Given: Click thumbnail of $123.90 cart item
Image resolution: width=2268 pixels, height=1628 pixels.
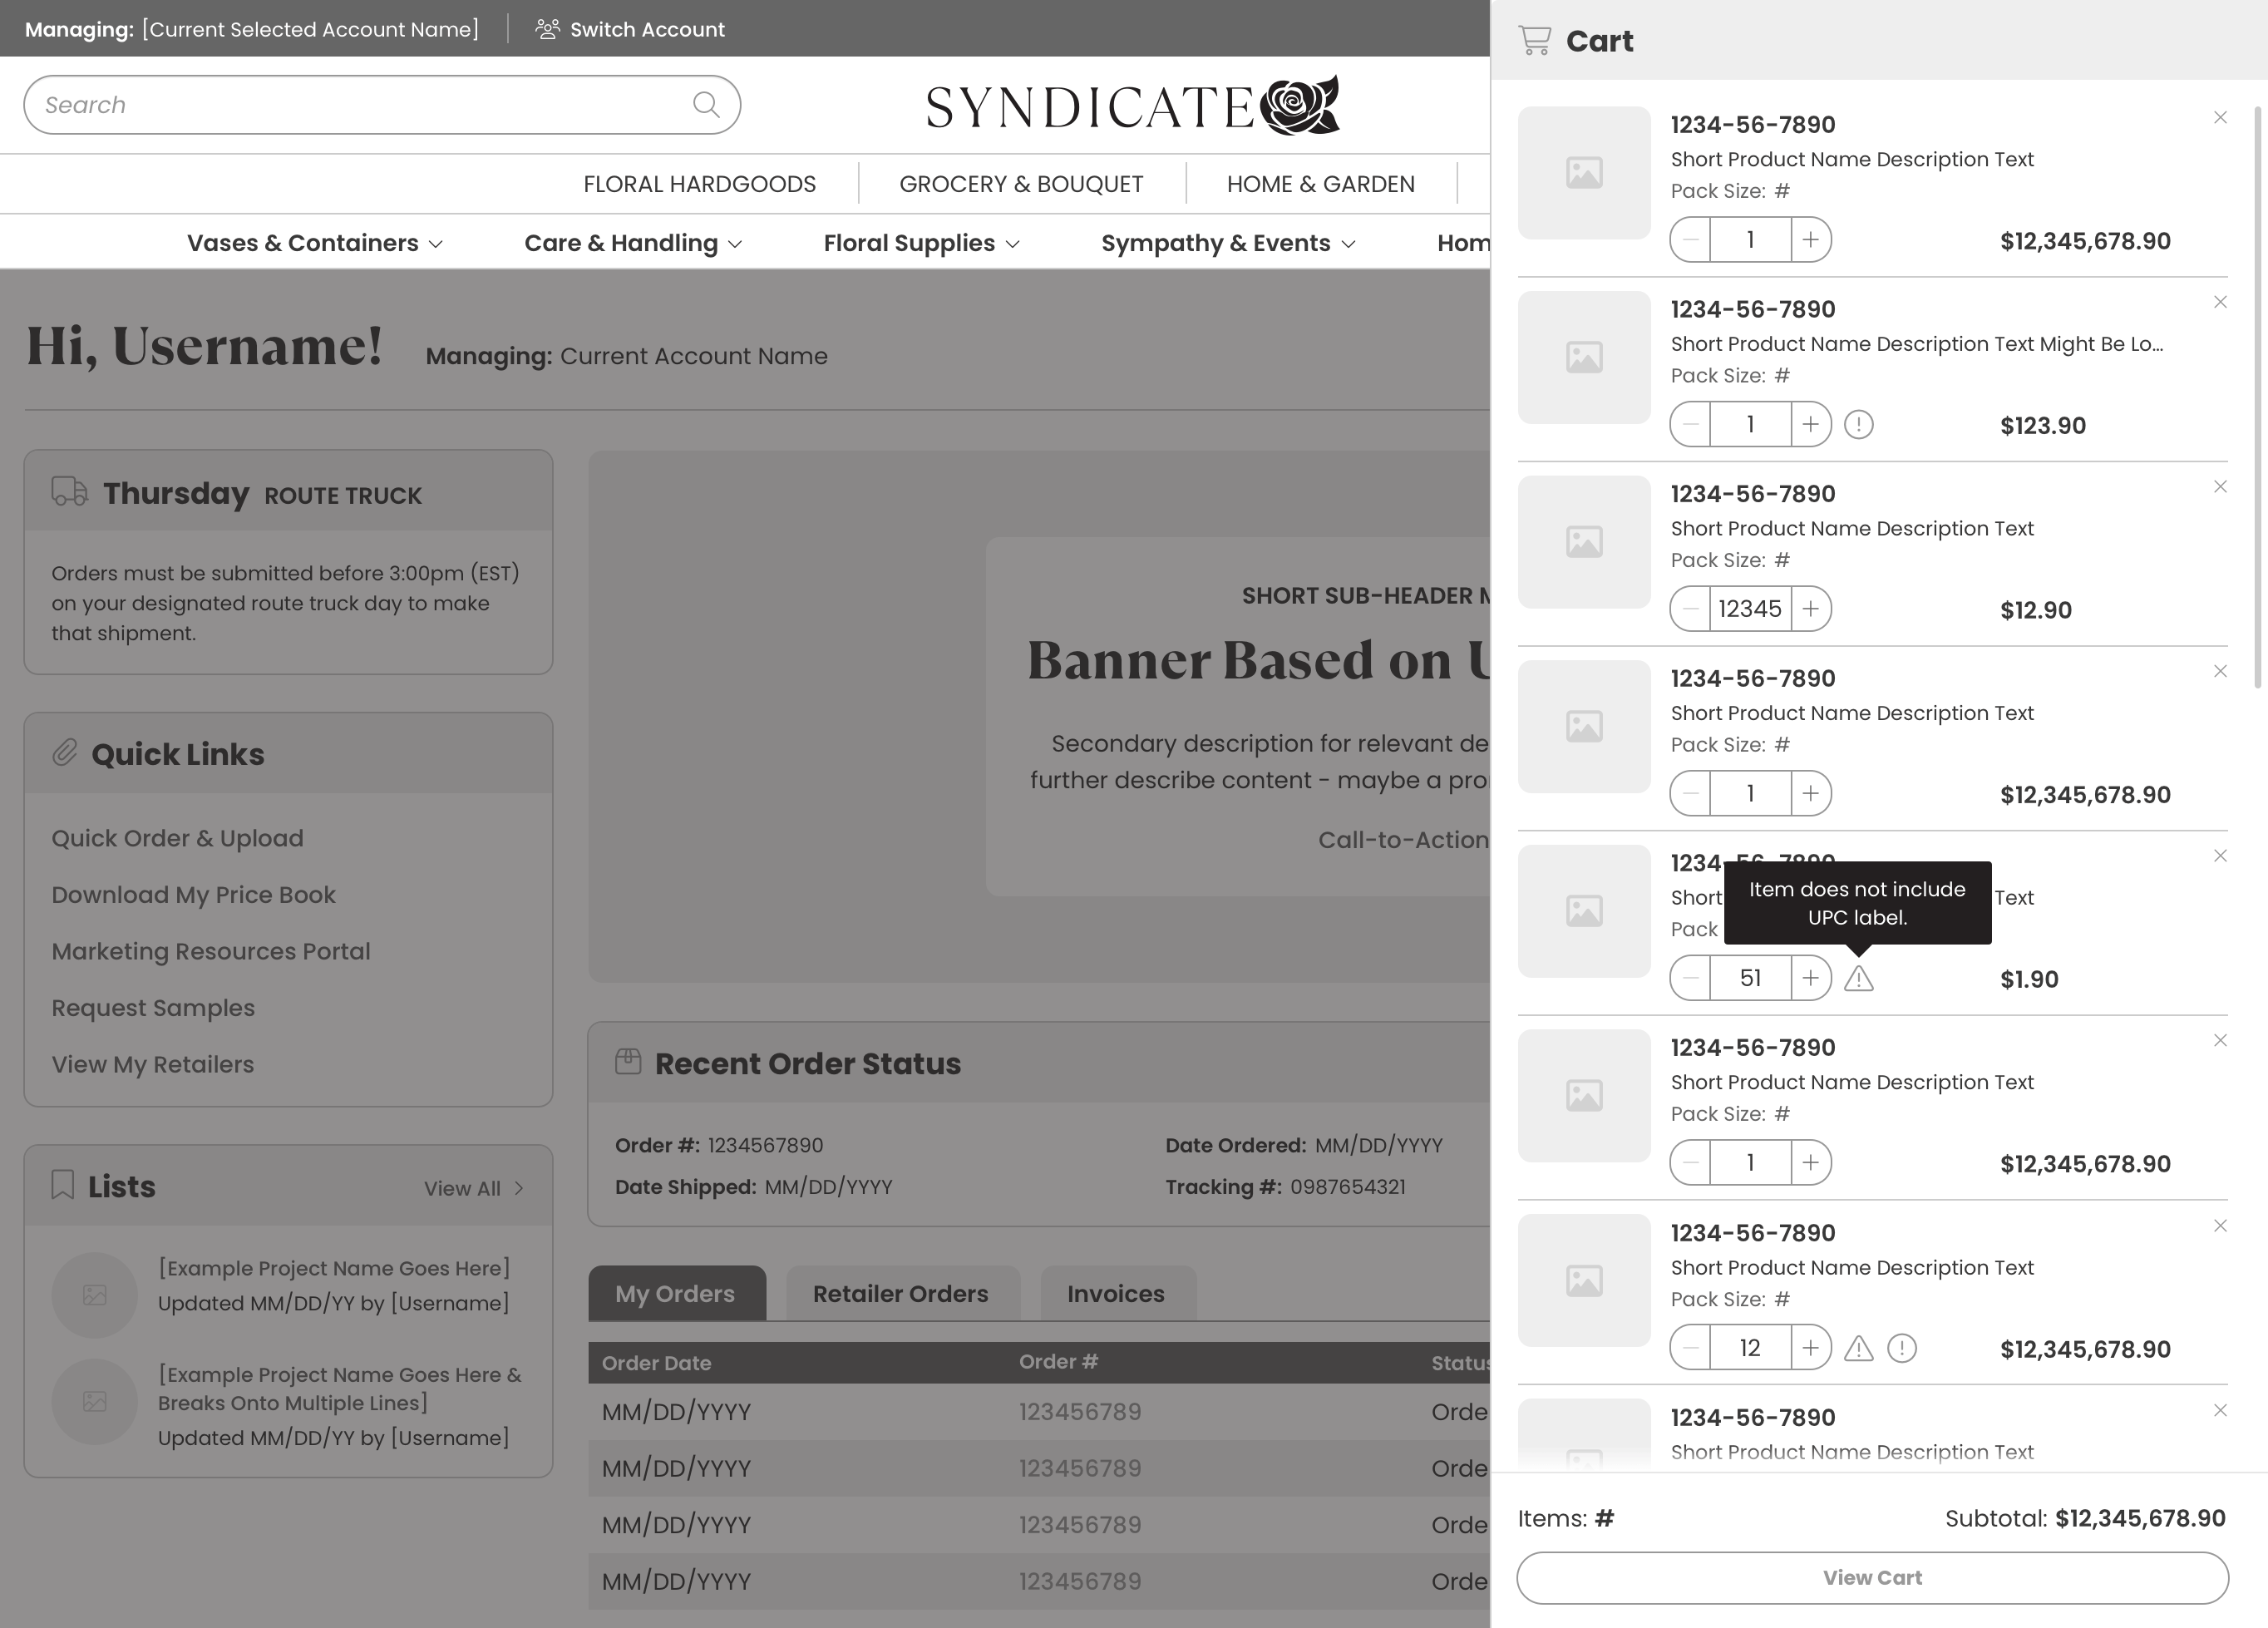Looking at the screenshot, I should pos(1584,357).
